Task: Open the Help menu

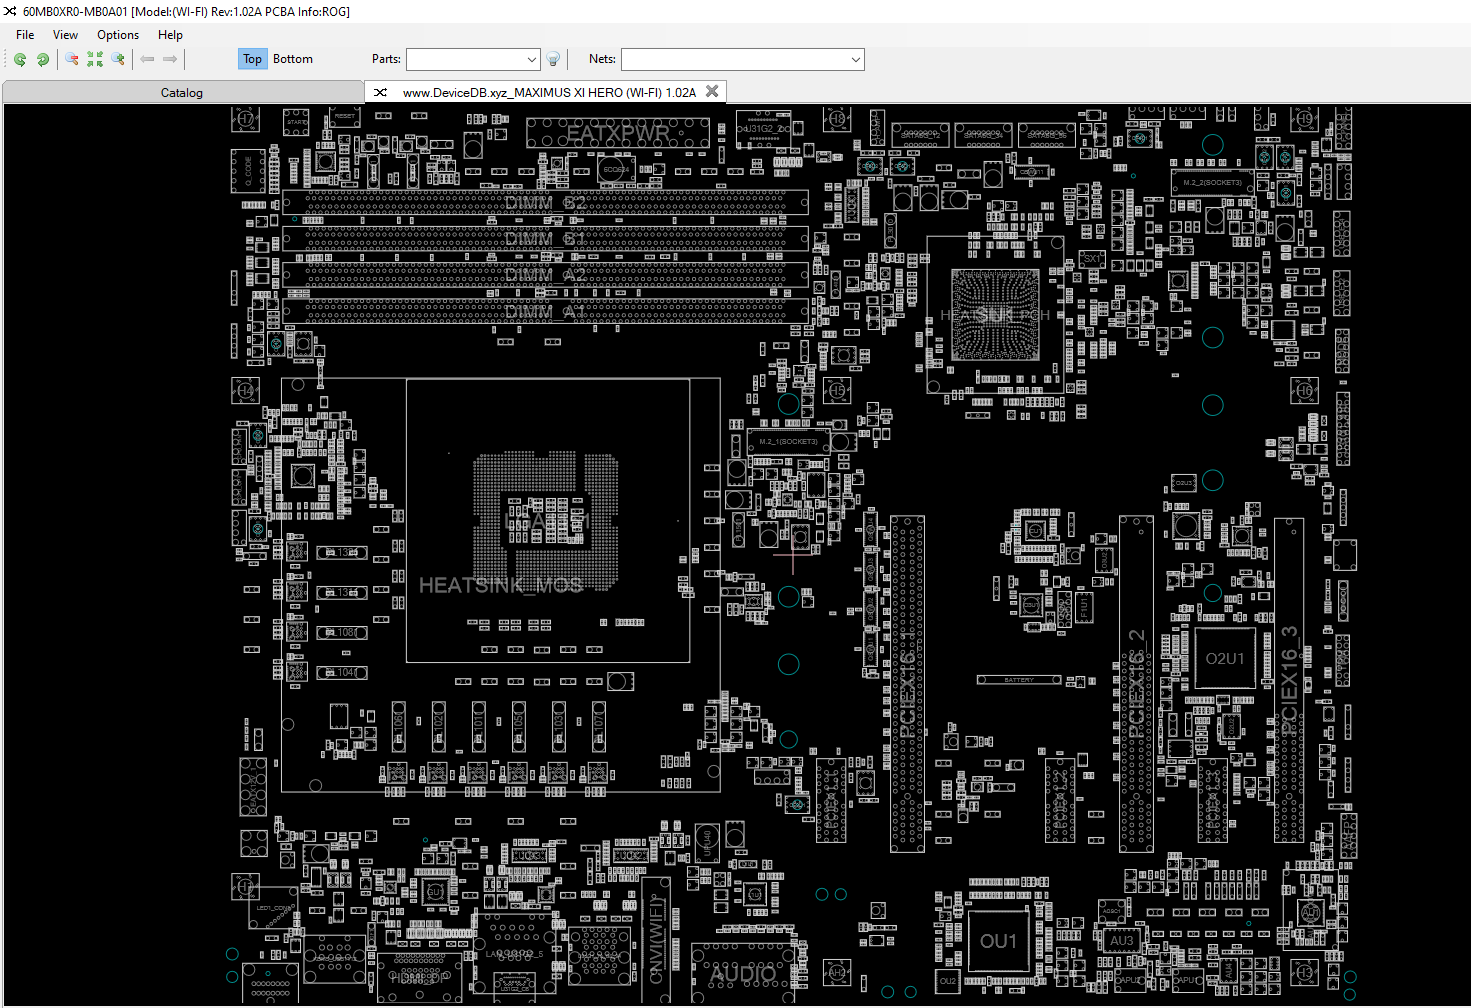Action: click(170, 34)
